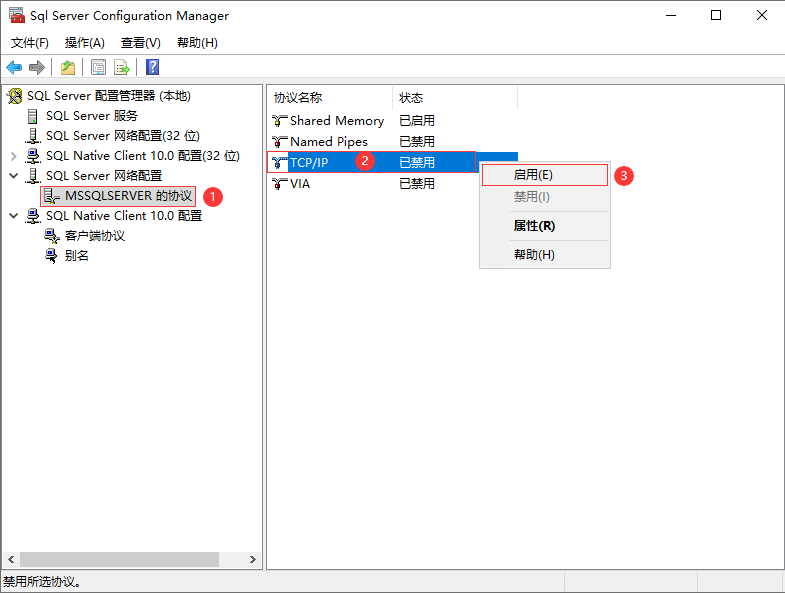785x593 pixels.
Task: Click tree pane's right scroll arrow
Action: coord(253,559)
